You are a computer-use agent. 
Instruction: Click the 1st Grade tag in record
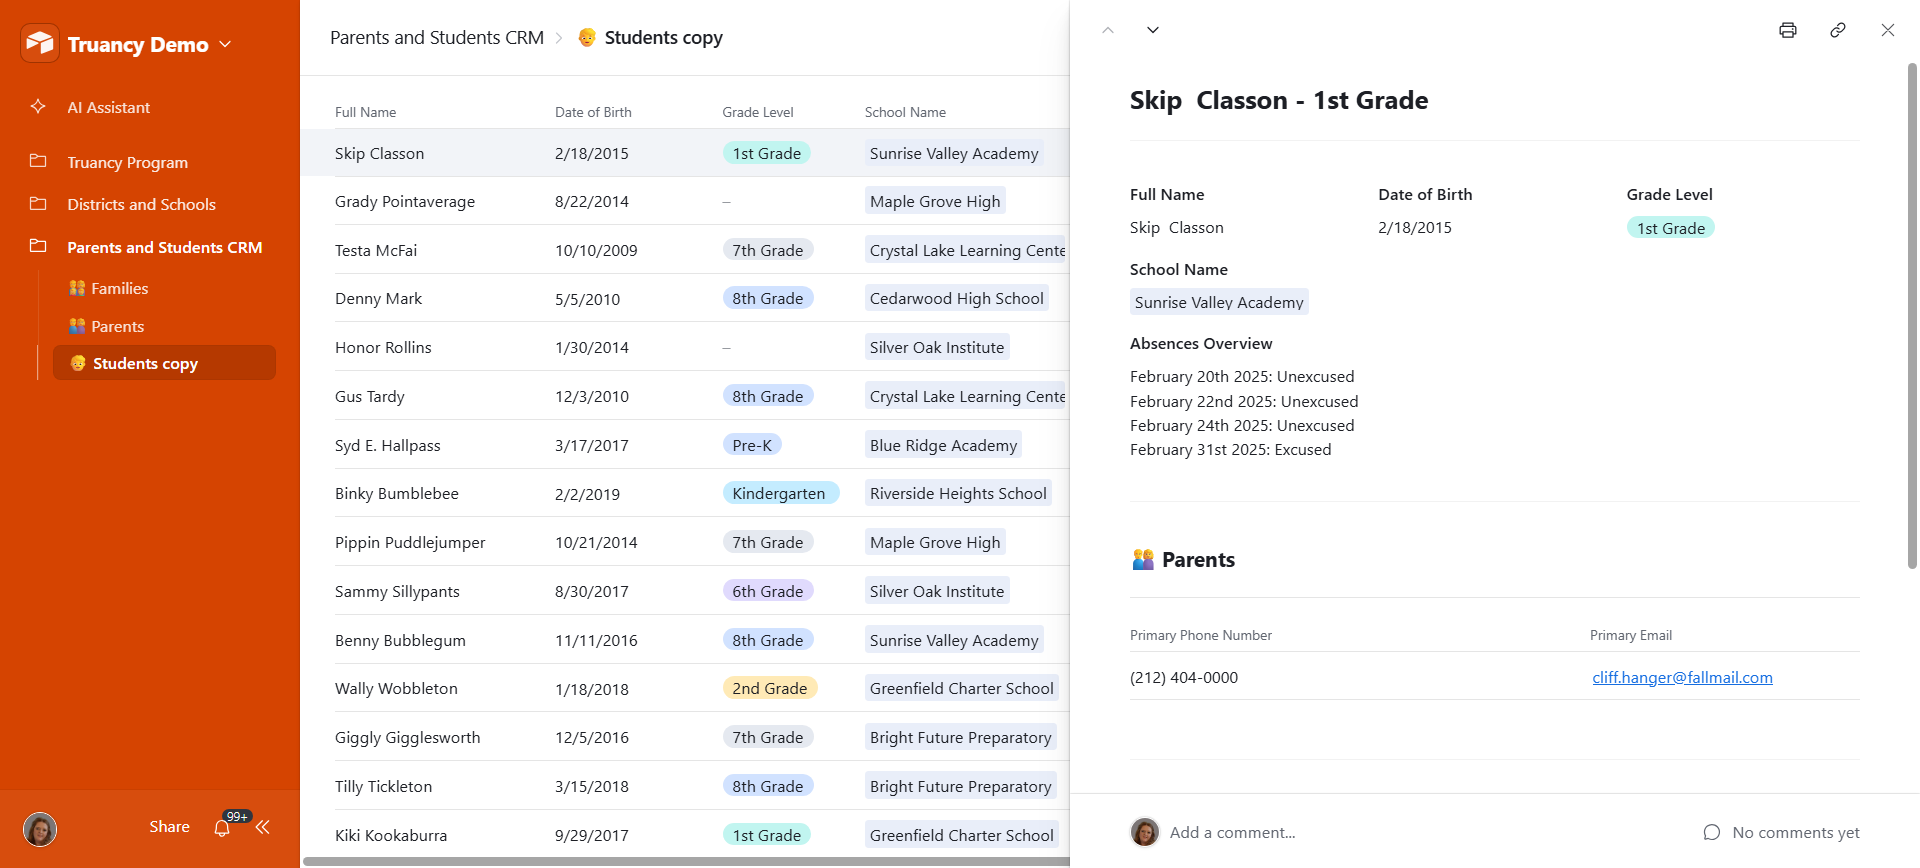coord(1670,228)
